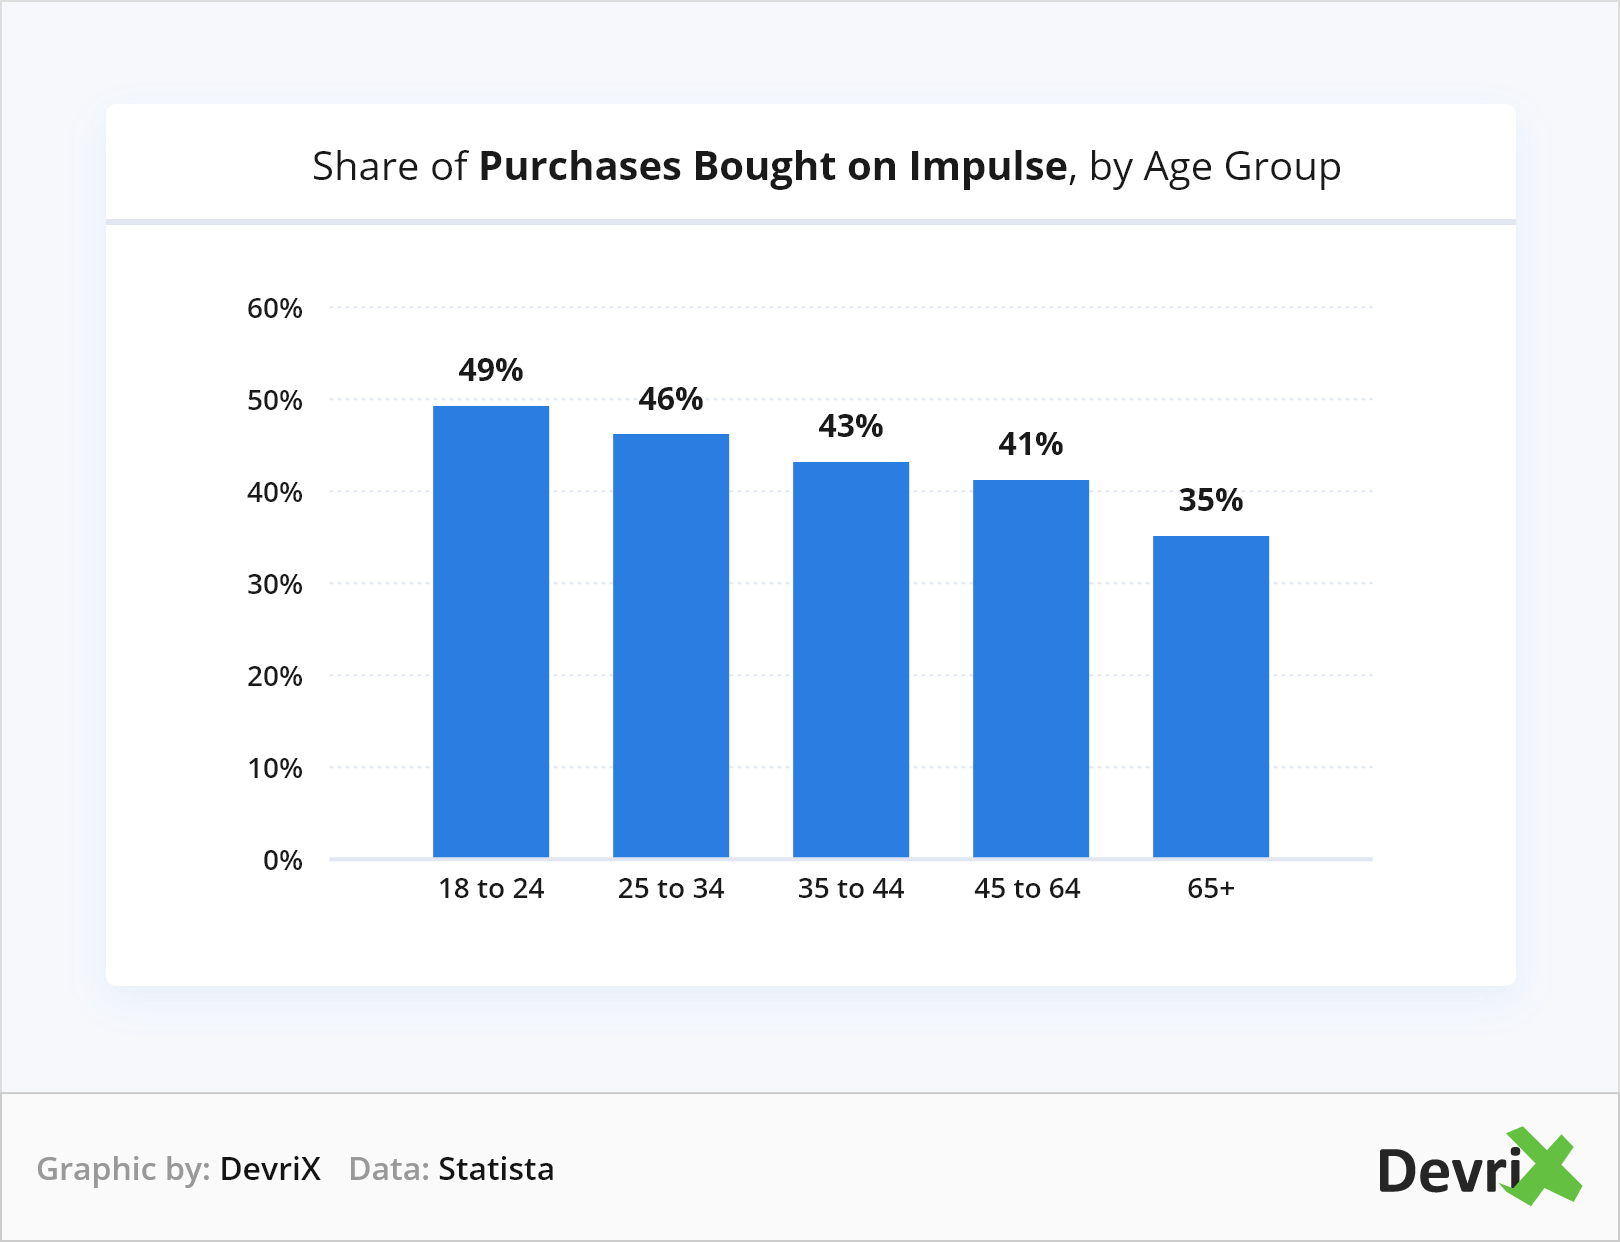Select the 18 to 24 bar
The width and height of the screenshot is (1620, 1242).
coord(490,632)
